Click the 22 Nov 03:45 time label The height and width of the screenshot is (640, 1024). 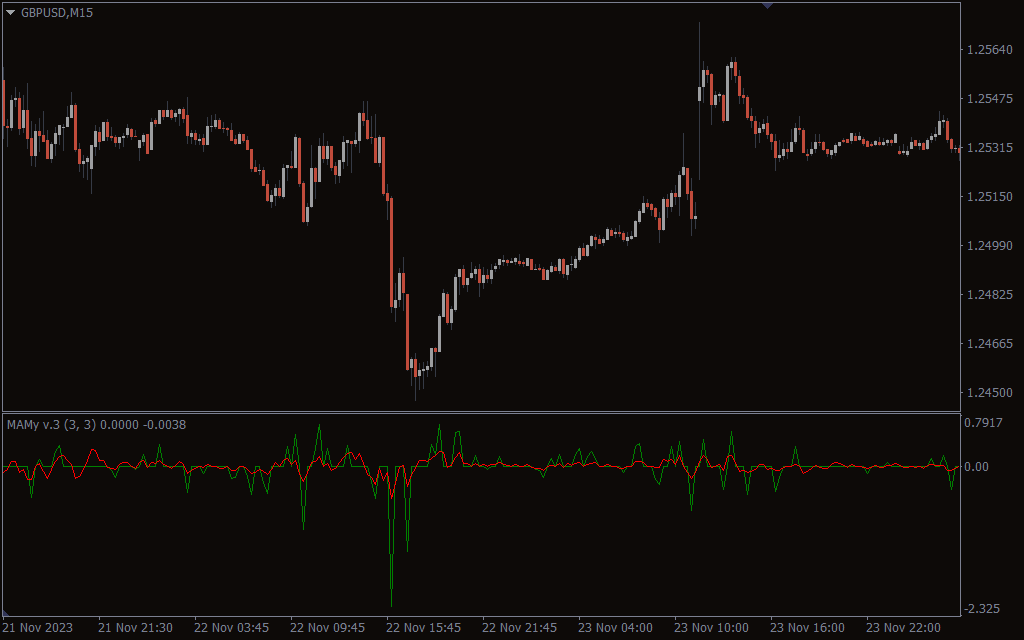tap(231, 628)
